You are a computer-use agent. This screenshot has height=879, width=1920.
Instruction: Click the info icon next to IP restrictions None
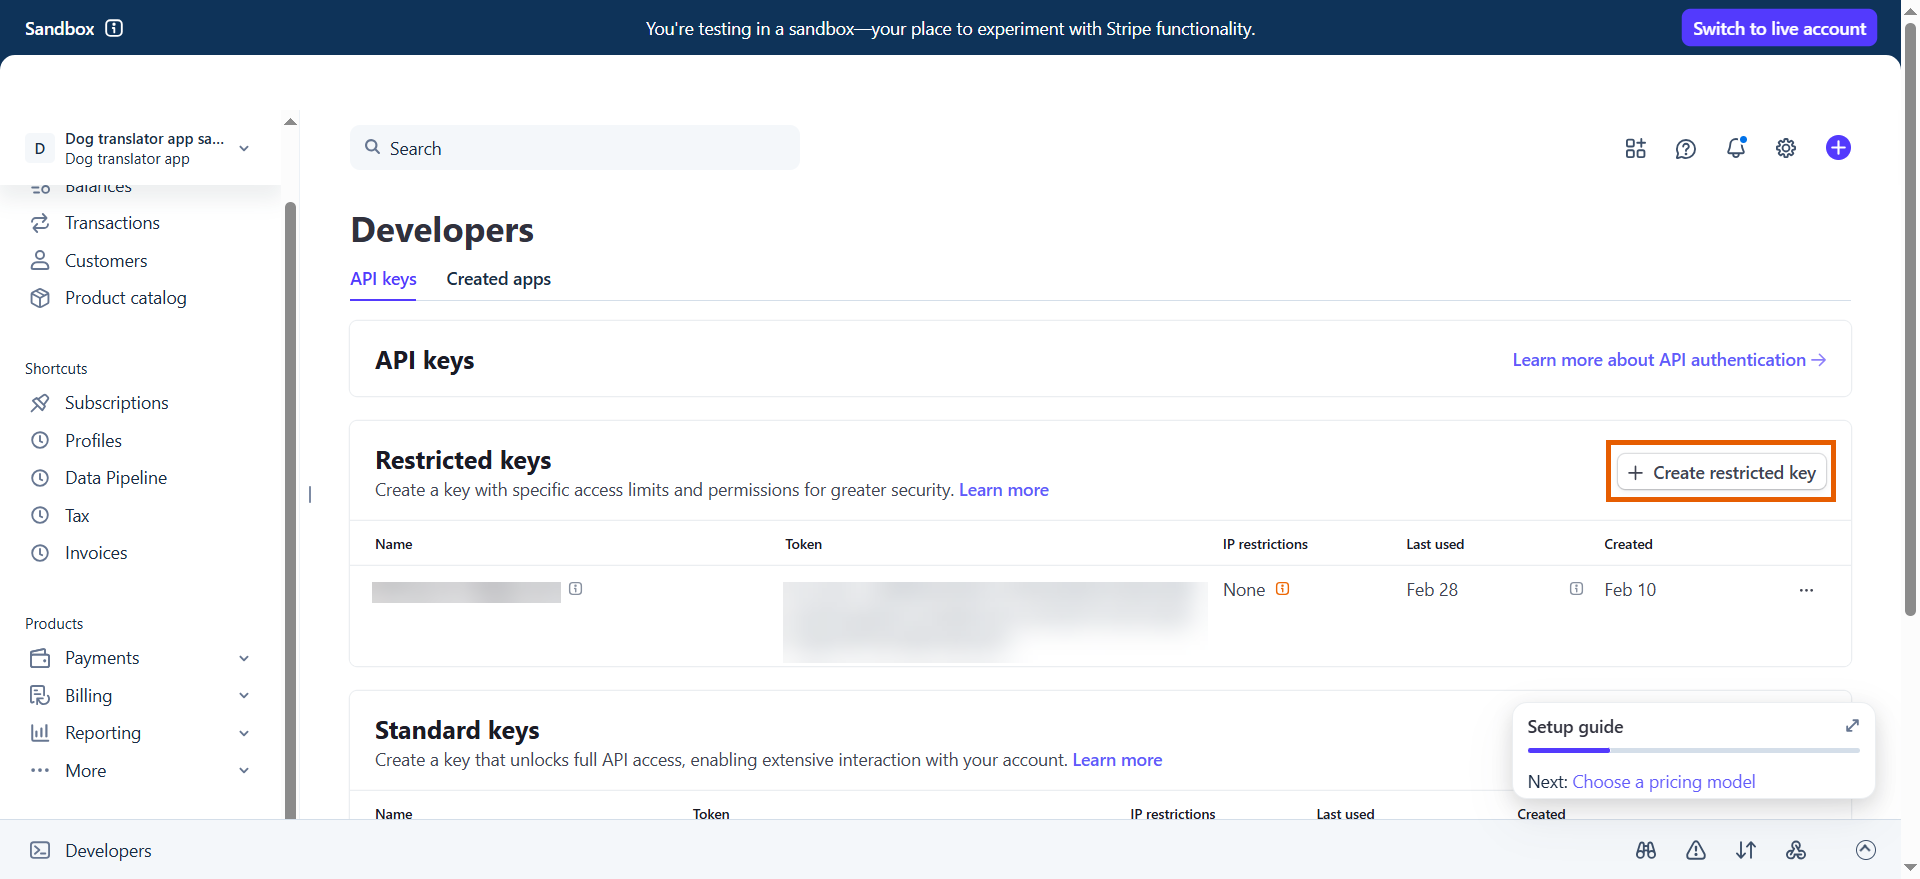pyautogui.click(x=1282, y=589)
